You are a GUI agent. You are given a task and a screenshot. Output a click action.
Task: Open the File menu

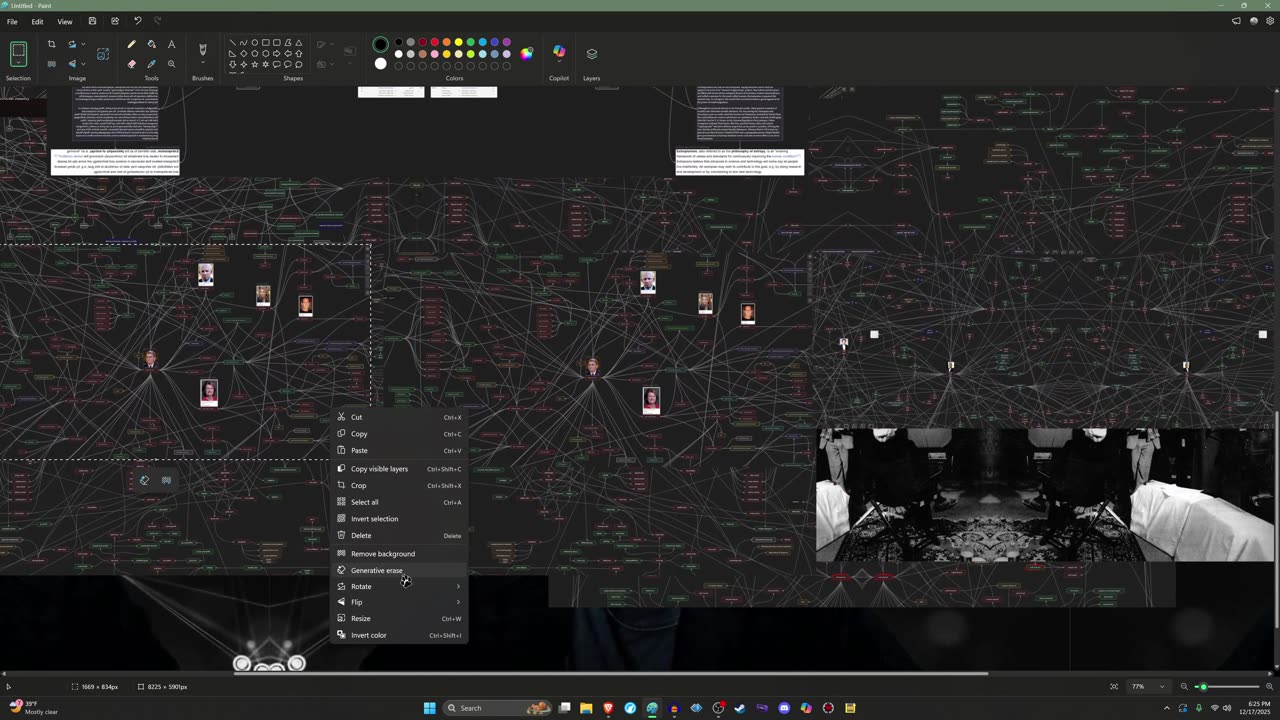coord(12,21)
